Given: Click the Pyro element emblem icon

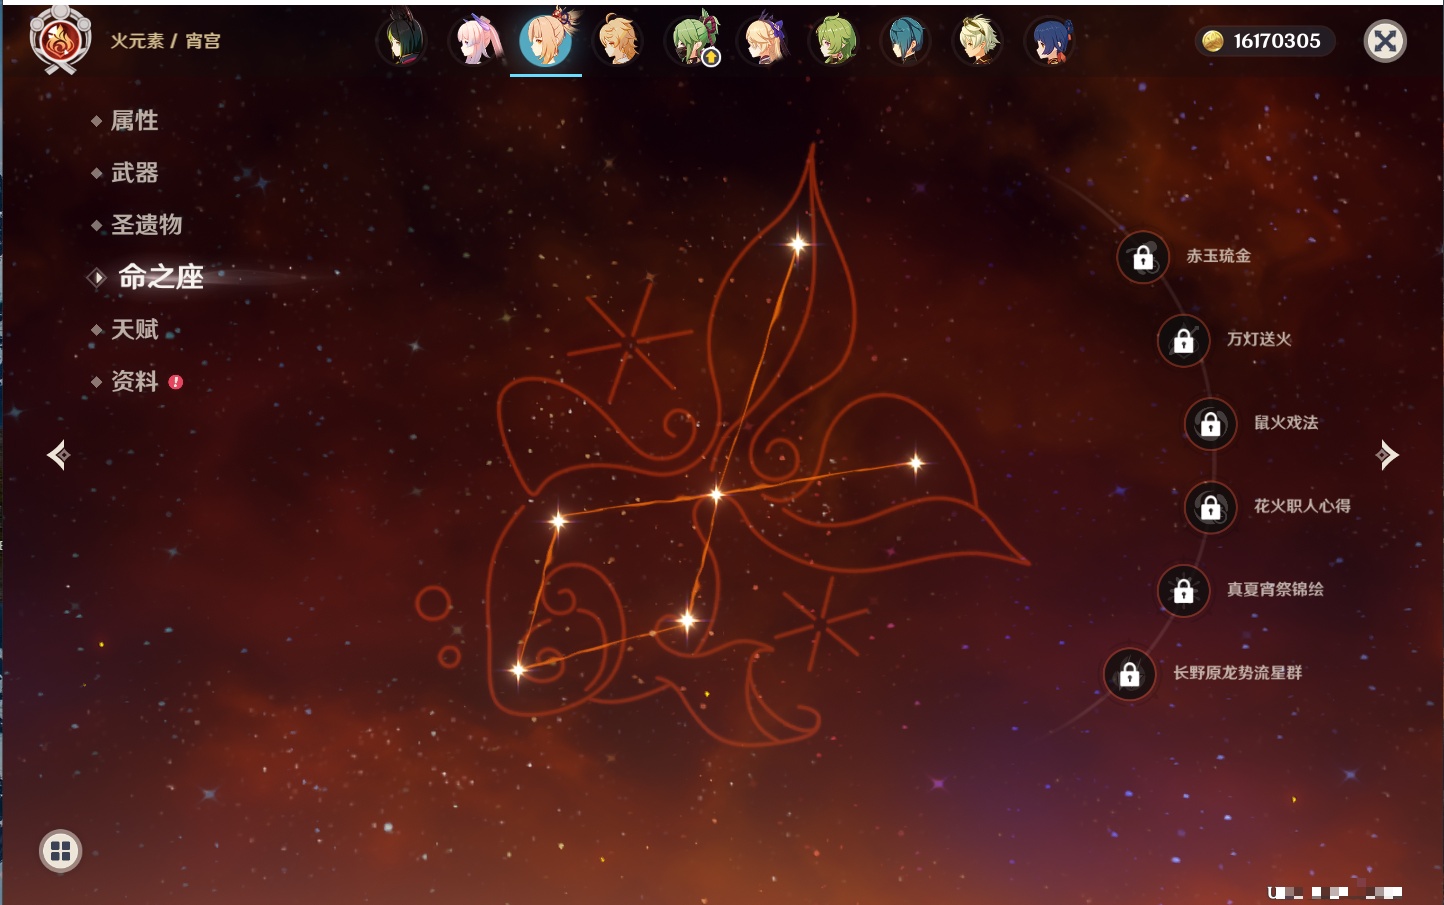Looking at the screenshot, I should tap(61, 40).
